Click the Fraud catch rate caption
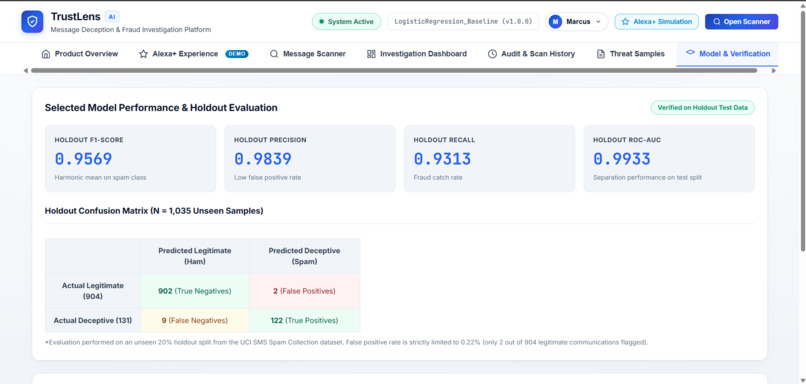The image size is (806, 384). click(x=438, y=177)
